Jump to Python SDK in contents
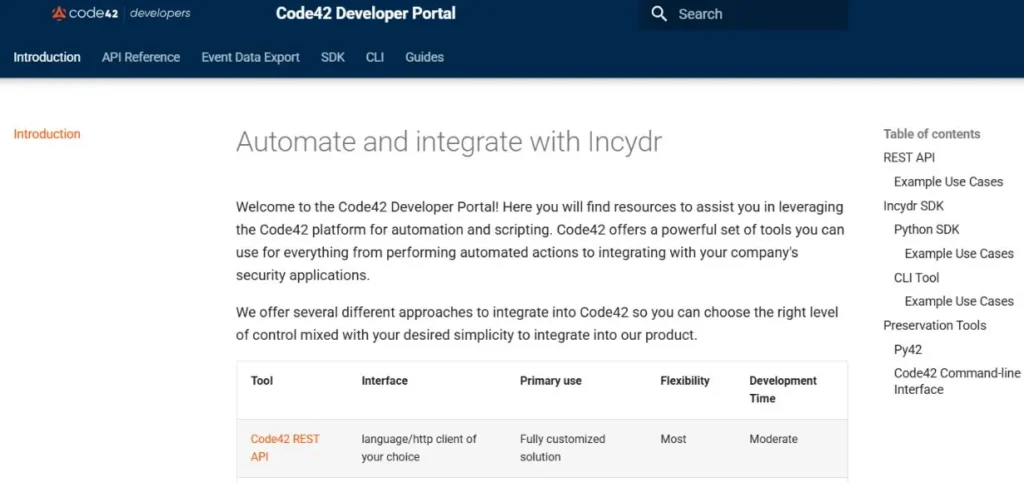1024x483 pixels. pos(926,230)
